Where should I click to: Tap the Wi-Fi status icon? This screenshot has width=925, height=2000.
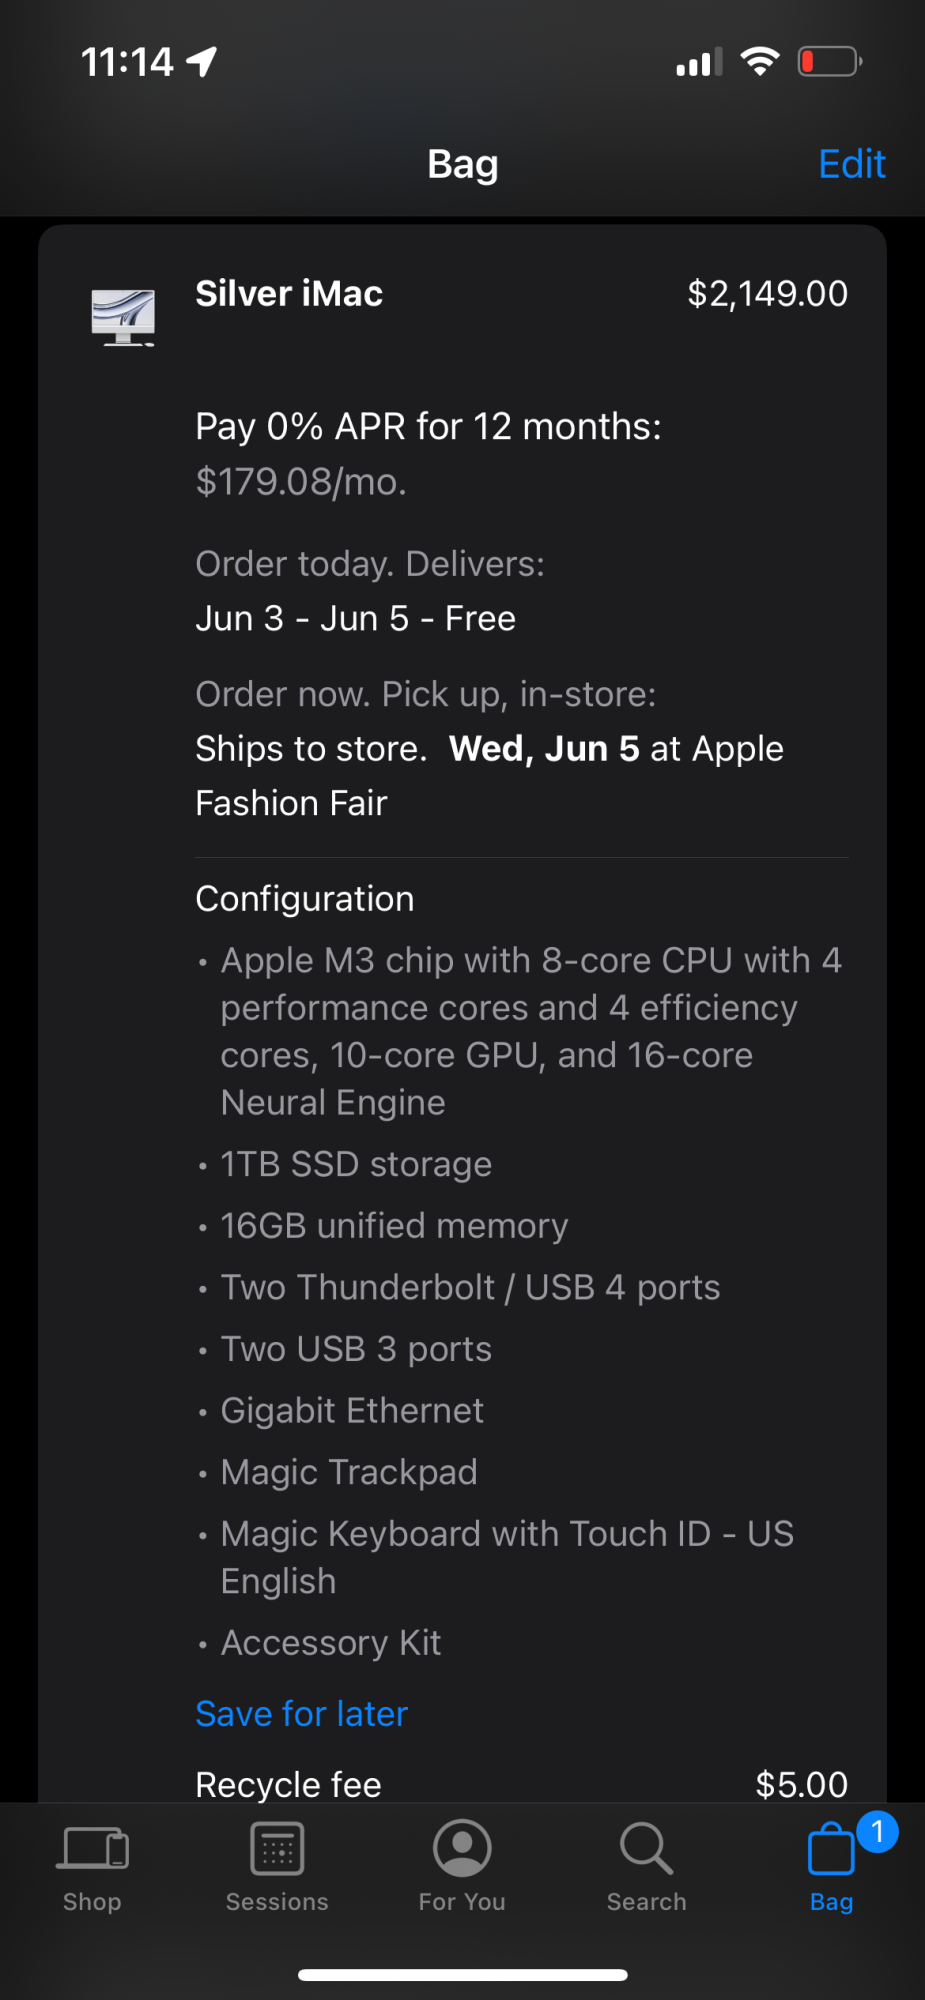[x=760, y=62]
